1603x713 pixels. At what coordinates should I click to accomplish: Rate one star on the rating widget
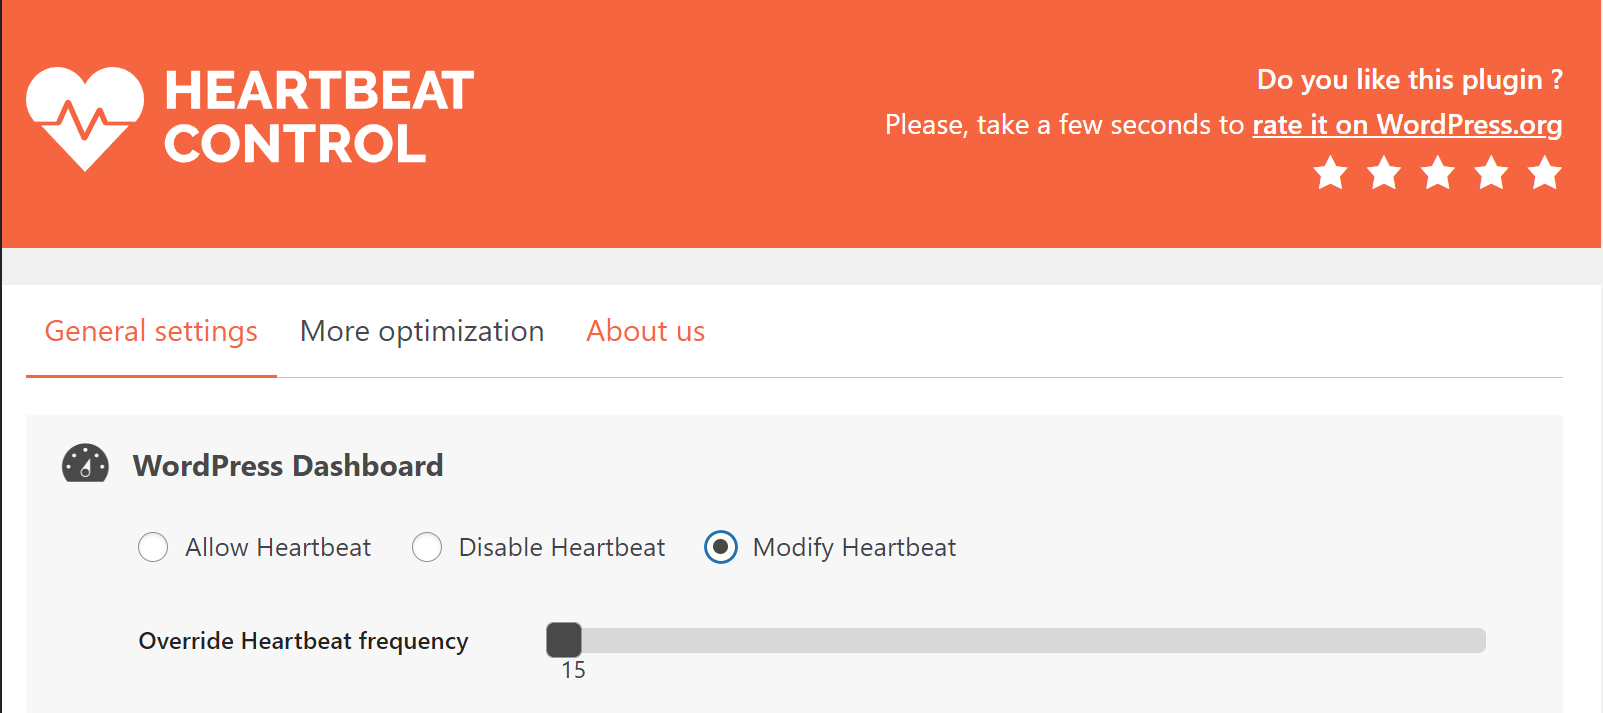click(x=1331, y=173)
